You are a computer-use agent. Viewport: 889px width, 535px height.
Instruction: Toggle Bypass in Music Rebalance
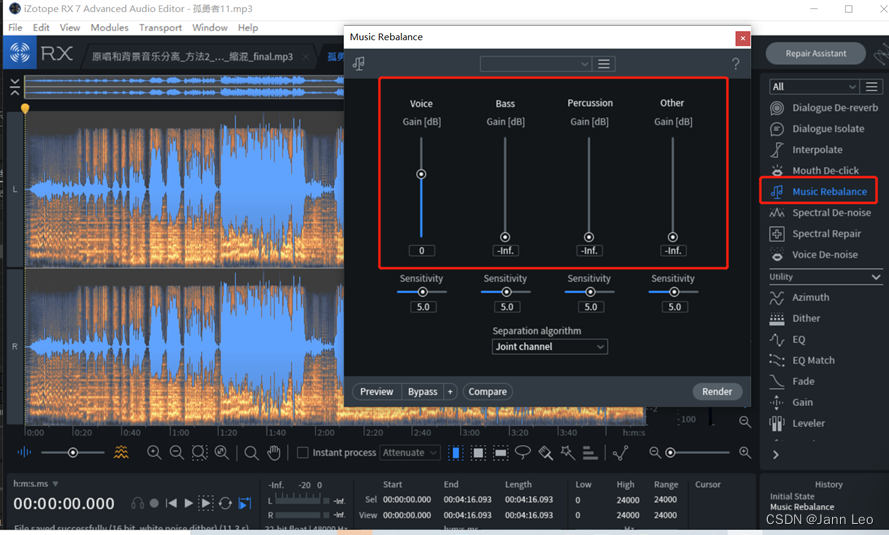422,392
